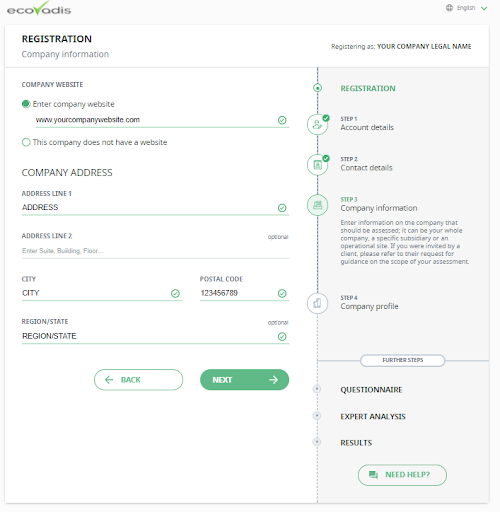Click the globe language icon
The height and width of the screenshot is (512, 500).
point(449,8)
